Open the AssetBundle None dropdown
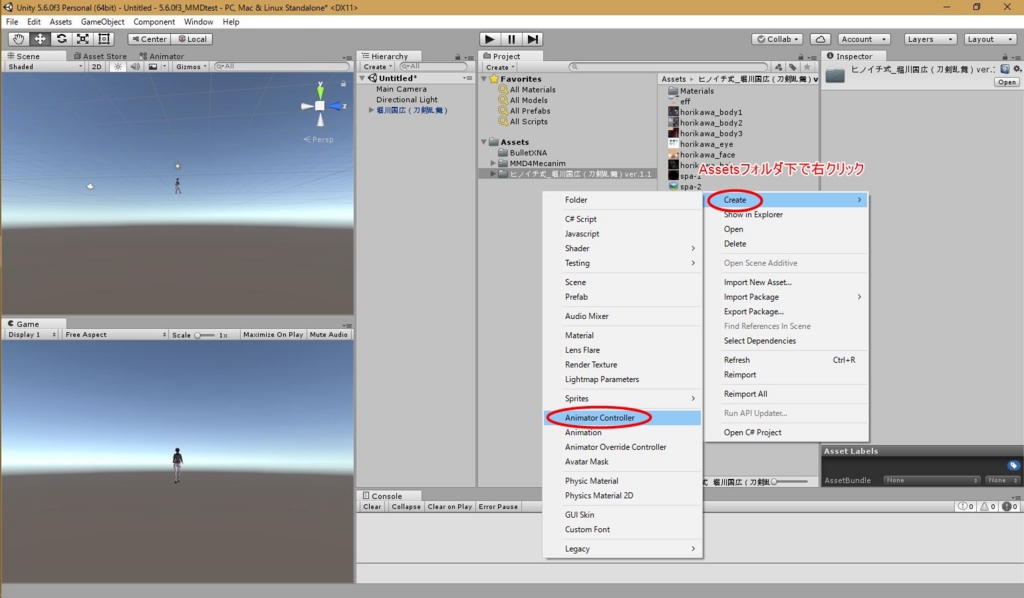Screen dimensions: 1024x598 (931, 480)
